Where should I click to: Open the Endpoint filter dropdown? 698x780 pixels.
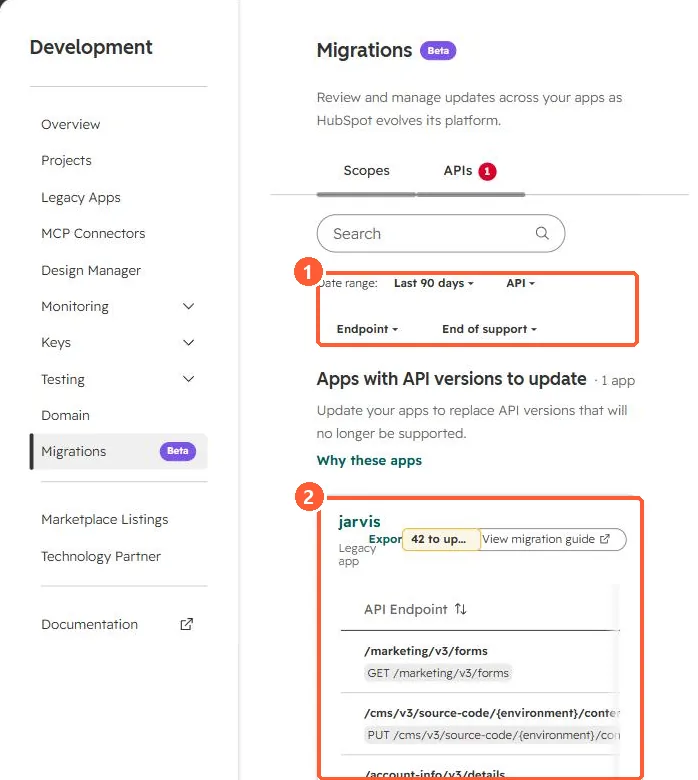pyautogui.click(x=367, y=329)
